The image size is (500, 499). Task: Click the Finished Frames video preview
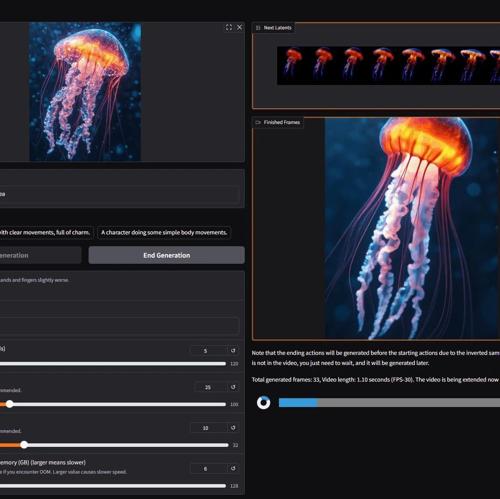pos(412,228)
